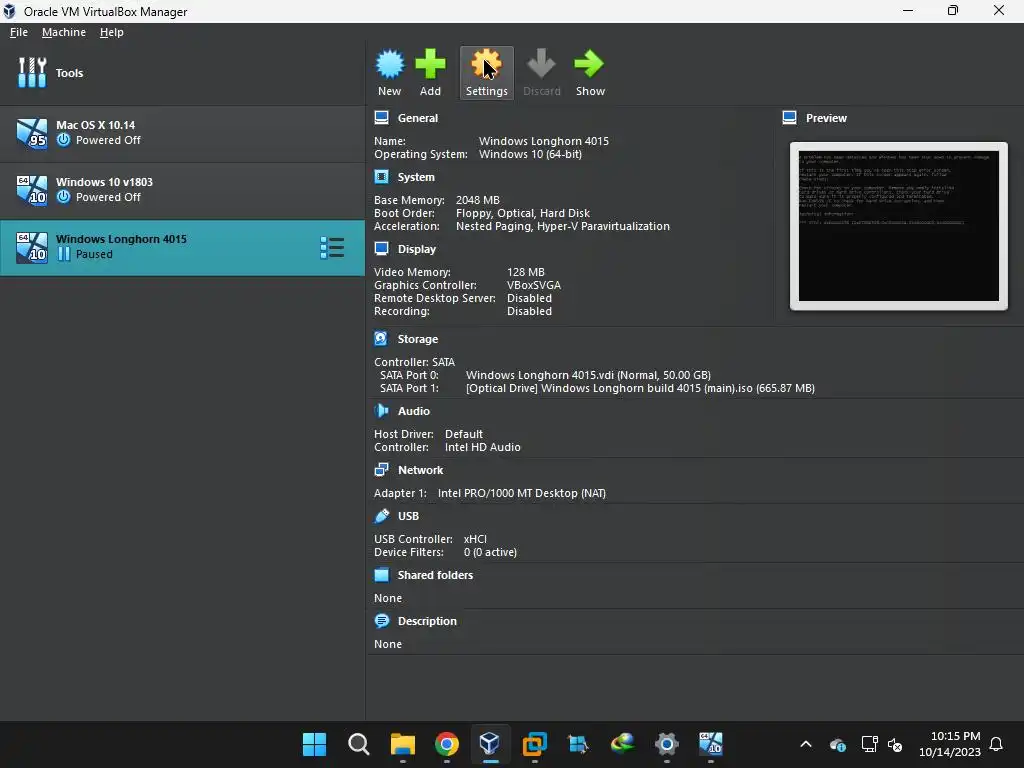Viewport: 1024px width, 768px height.
Task: Open the Storage settings heading link
Action: point(418,339)
